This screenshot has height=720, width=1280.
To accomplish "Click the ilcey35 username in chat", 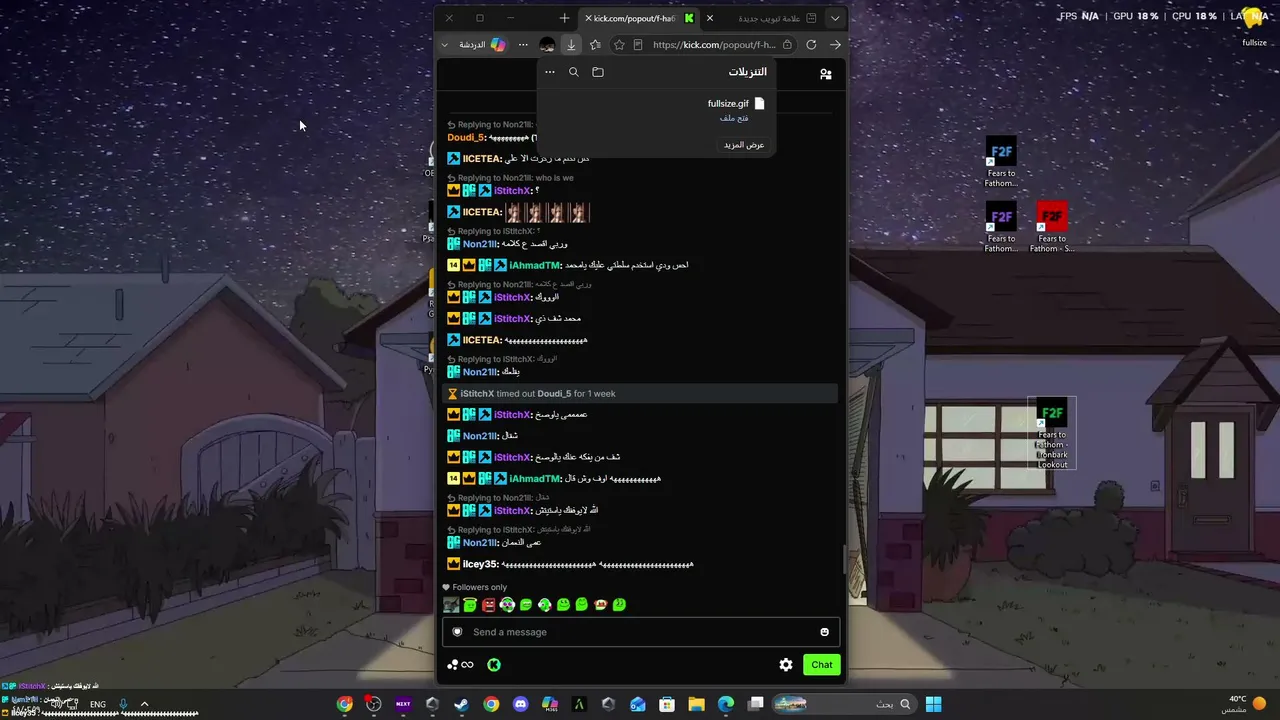I will [x=480, y=564].
